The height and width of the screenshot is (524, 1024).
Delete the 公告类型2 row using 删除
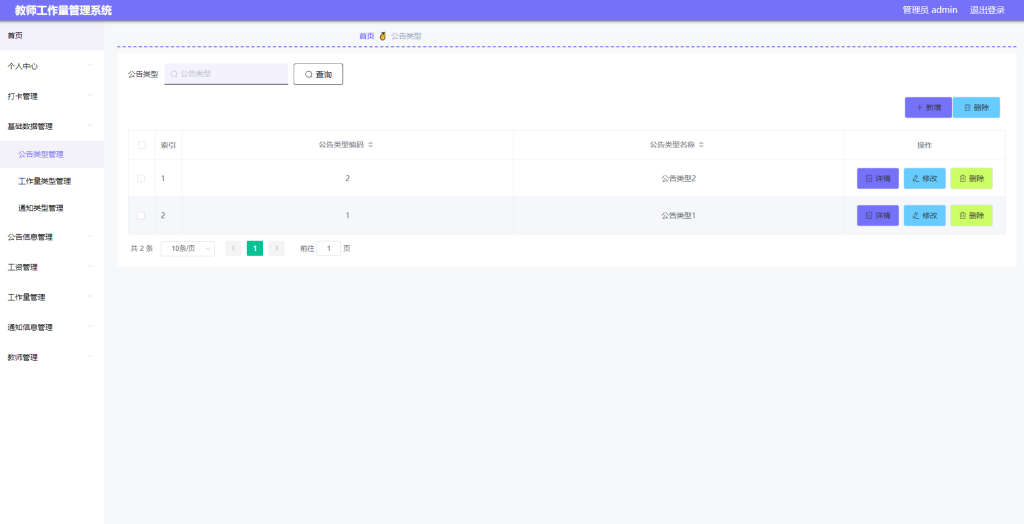tap(971, 178)
